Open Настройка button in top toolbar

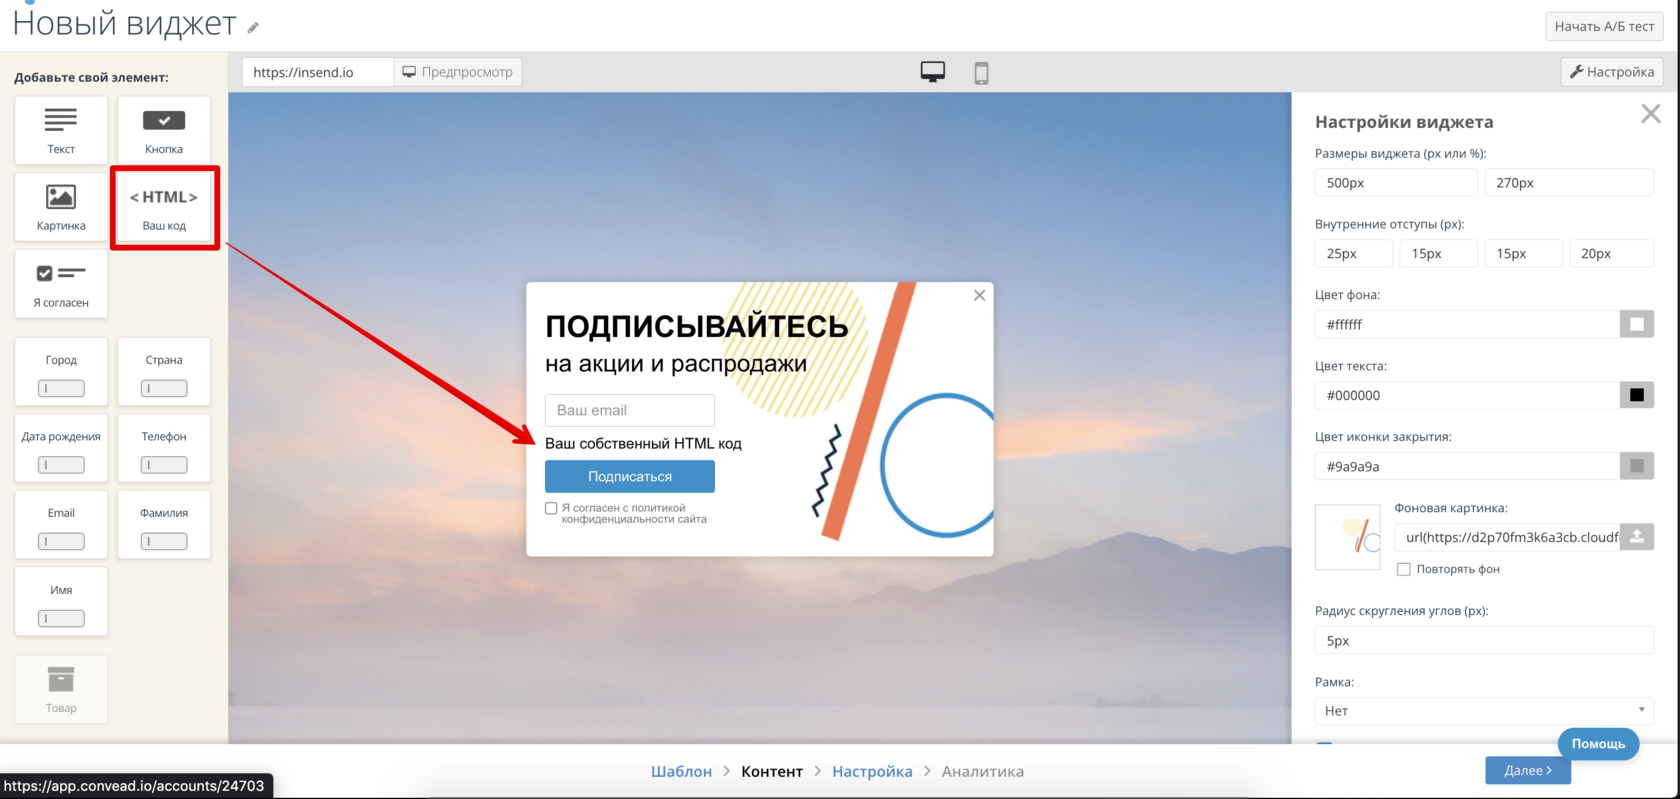tap(1612, 72)
